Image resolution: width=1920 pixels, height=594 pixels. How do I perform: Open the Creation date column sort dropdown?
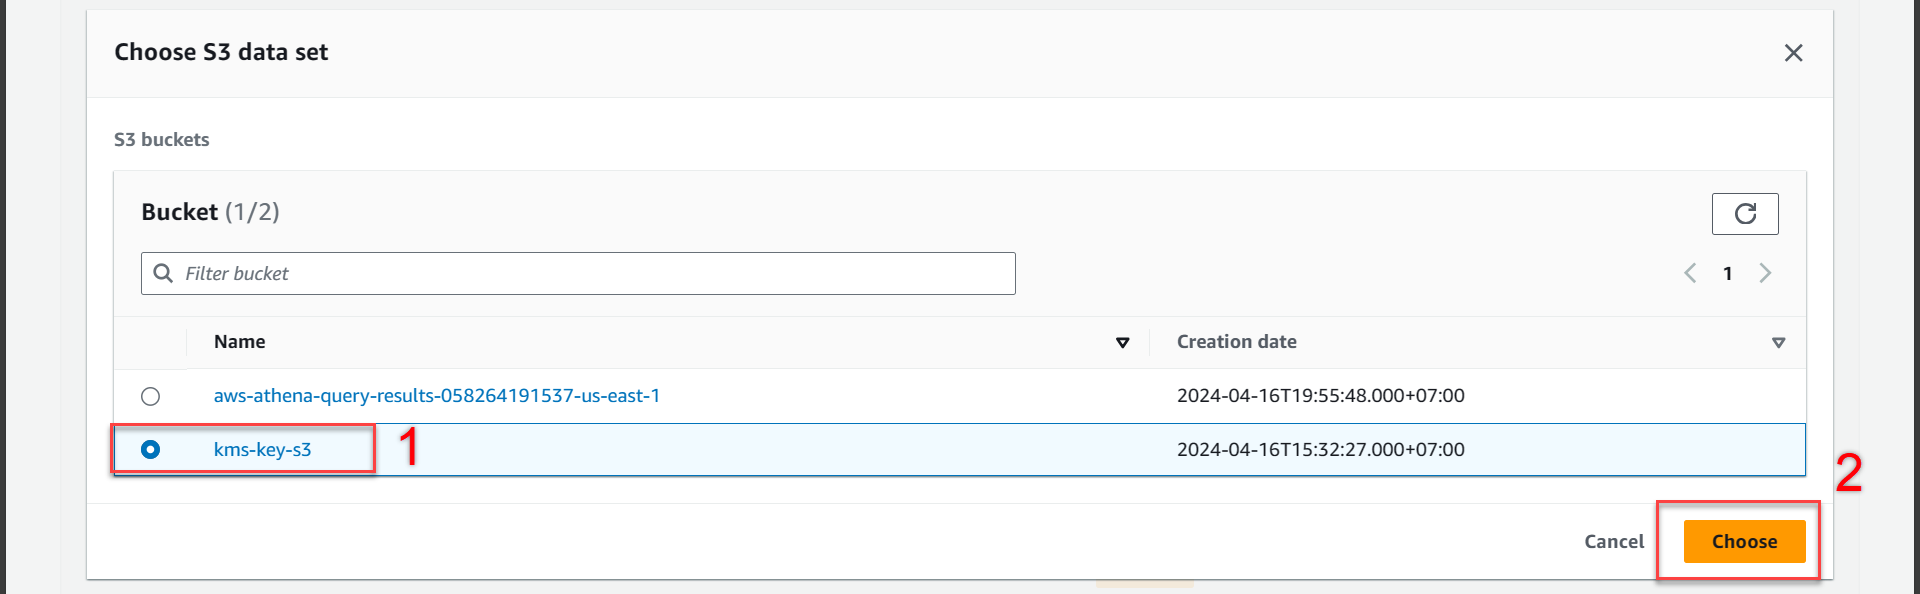pos(1779,342)
